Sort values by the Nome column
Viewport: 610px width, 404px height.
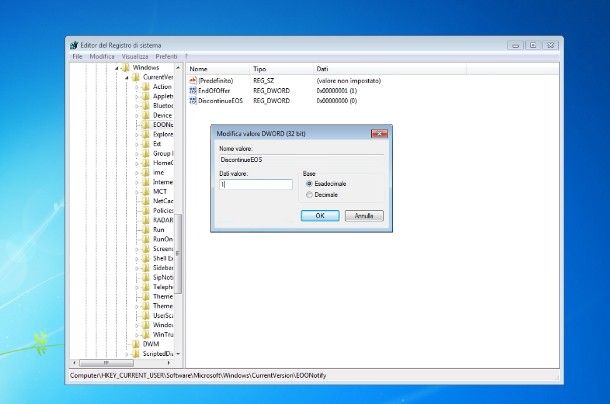pos(218,69)
